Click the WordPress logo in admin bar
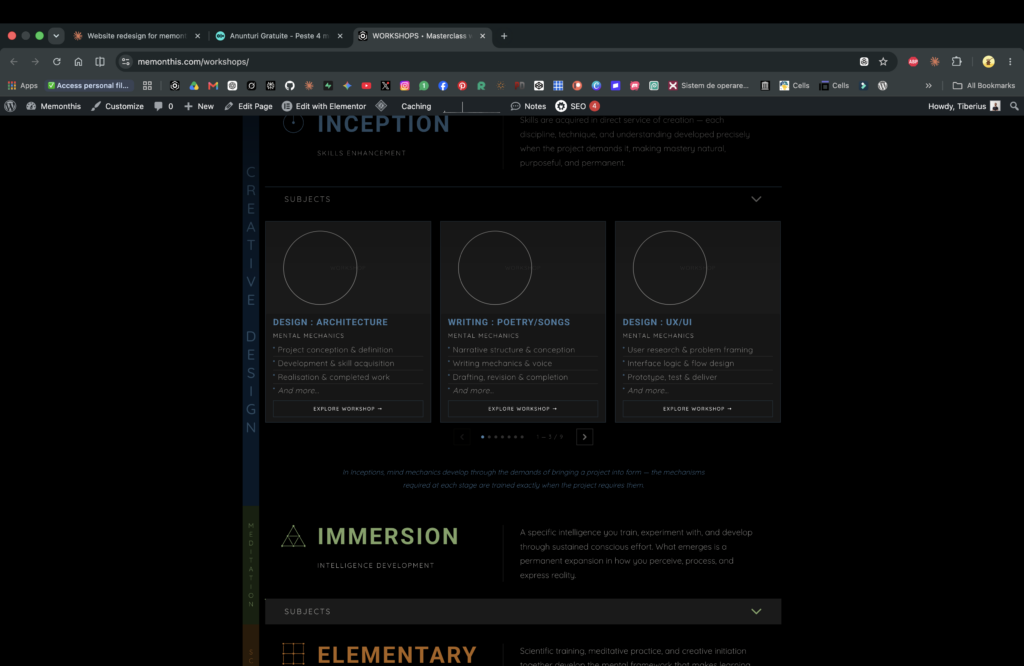 point(10,106)
